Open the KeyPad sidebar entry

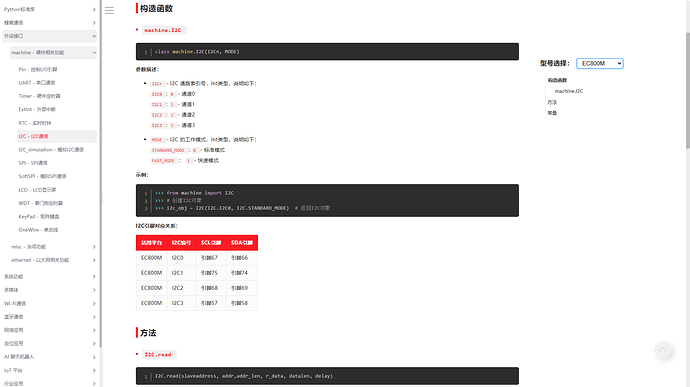pos(39,217)
